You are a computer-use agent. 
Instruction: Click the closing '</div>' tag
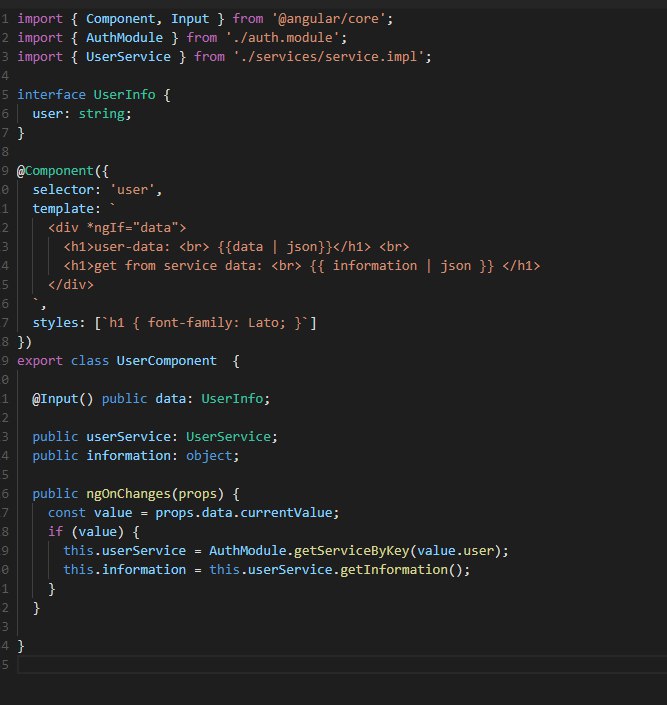(x=71, y=285)
